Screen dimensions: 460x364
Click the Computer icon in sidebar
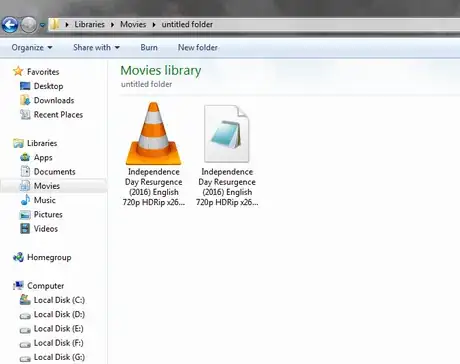(18, 285)
